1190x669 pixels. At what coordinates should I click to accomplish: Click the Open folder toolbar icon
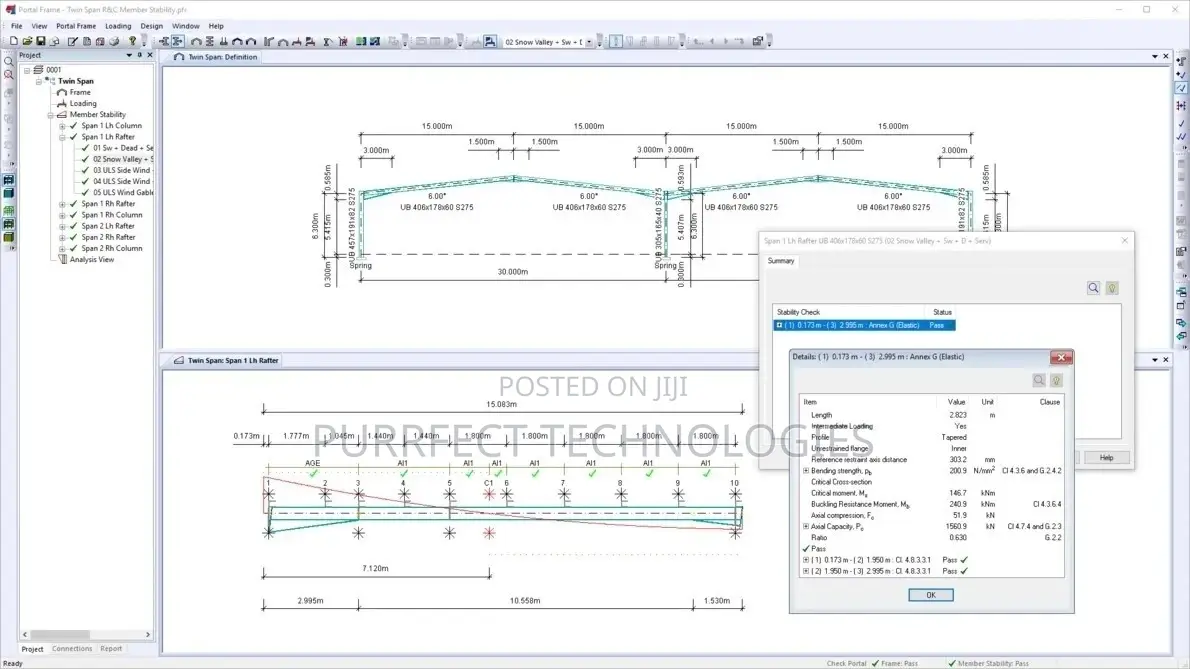click(x=27, y=41)
